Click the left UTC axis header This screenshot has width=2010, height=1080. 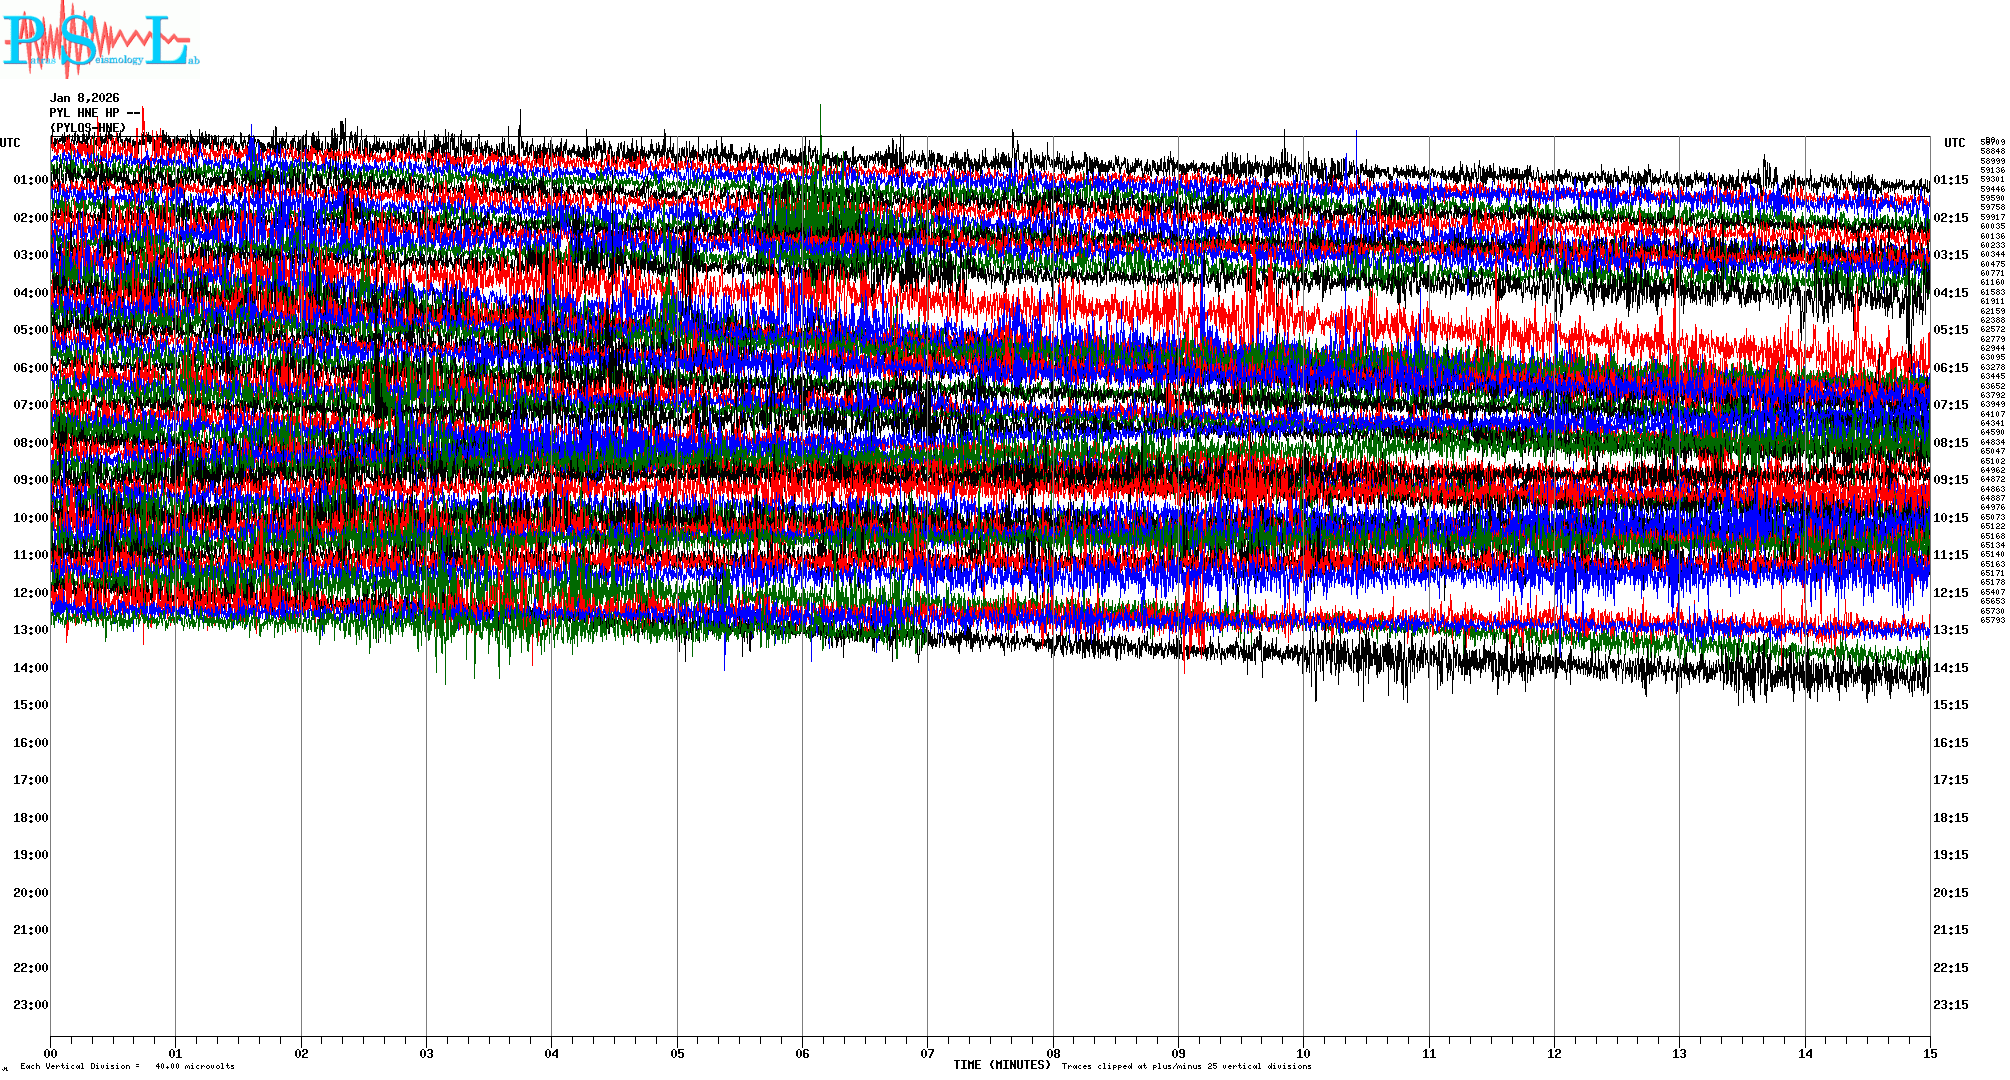10,143
